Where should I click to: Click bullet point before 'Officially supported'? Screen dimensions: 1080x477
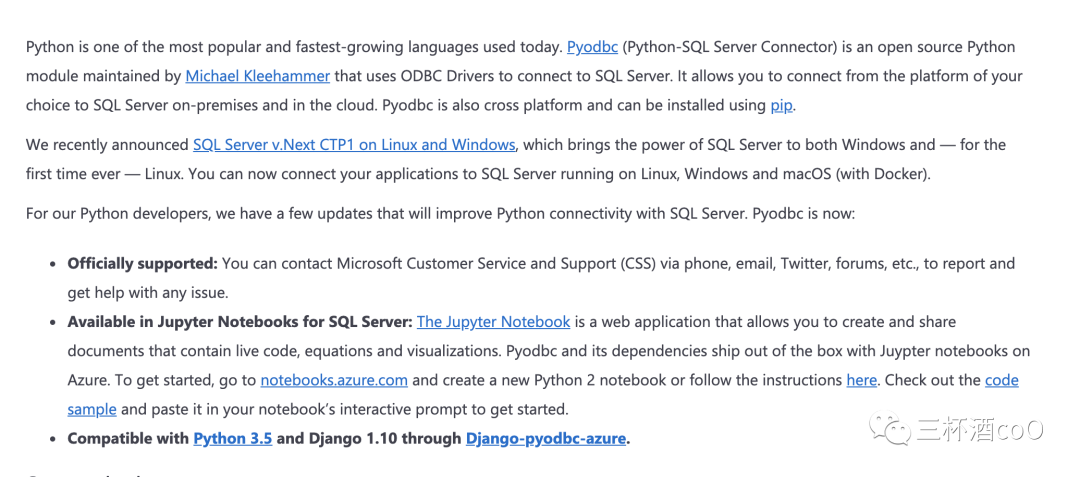(x=52, y=264)
